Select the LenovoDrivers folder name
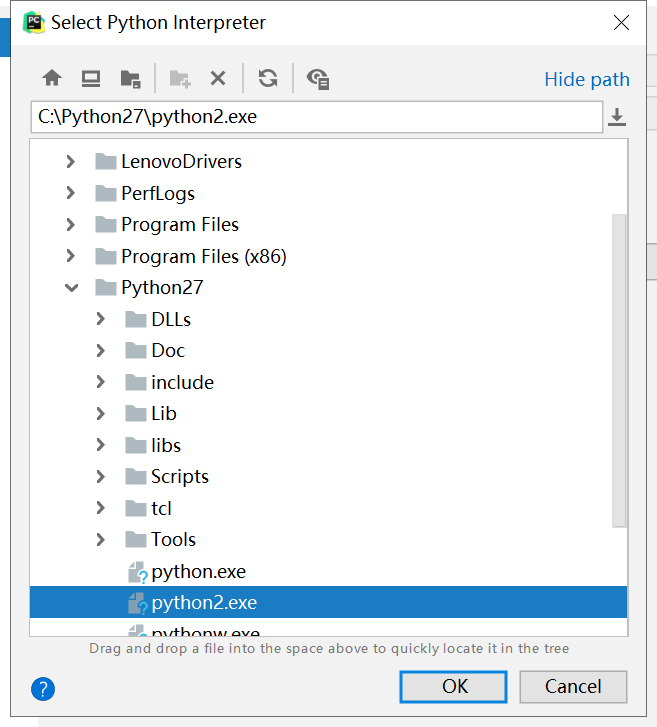This screenshot has width=657, height=727. point(181,162)
